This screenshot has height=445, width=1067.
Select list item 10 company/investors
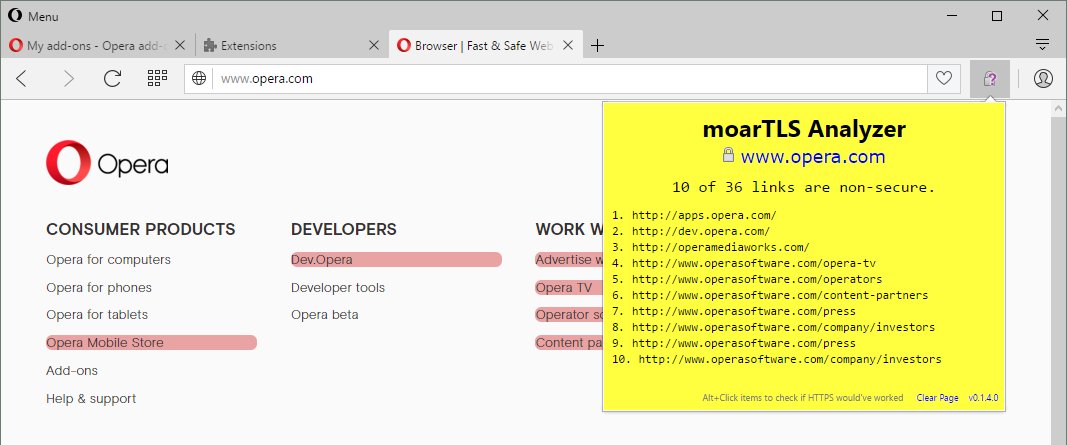pos(790,359)
